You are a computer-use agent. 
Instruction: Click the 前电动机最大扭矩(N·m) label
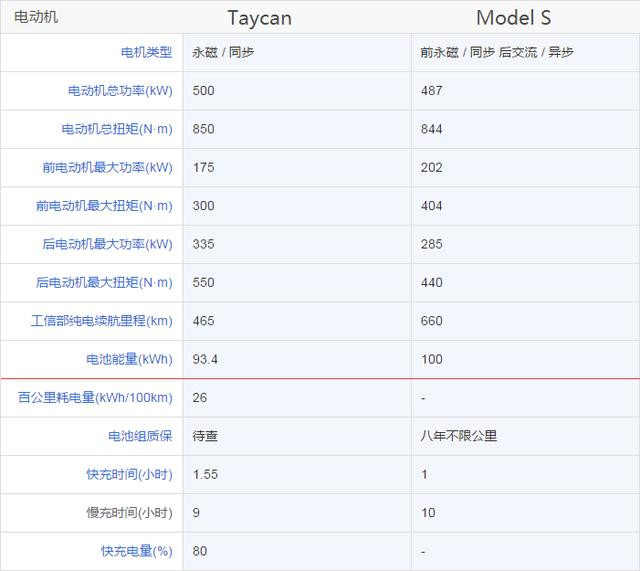coord(104,206)
